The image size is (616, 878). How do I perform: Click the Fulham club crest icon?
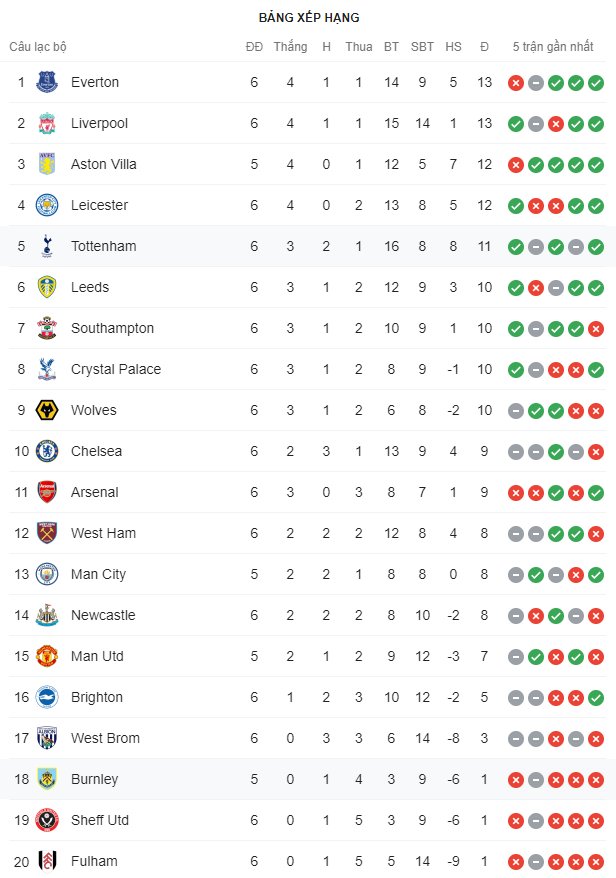47,861
